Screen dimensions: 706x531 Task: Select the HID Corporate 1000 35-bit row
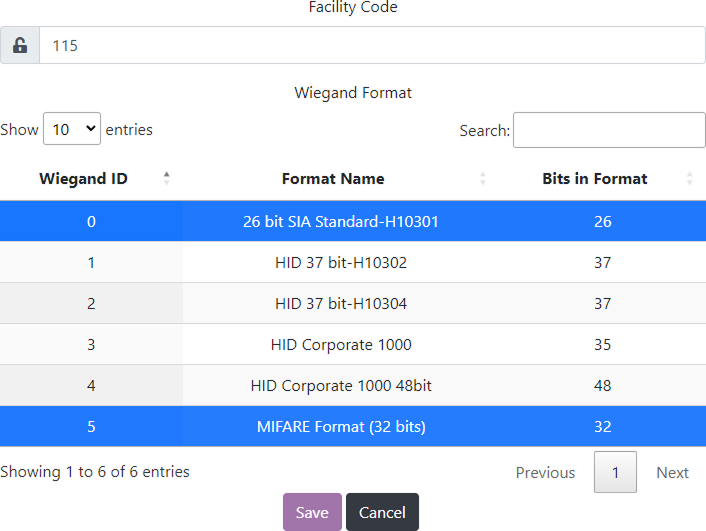(x=340, y=344)
